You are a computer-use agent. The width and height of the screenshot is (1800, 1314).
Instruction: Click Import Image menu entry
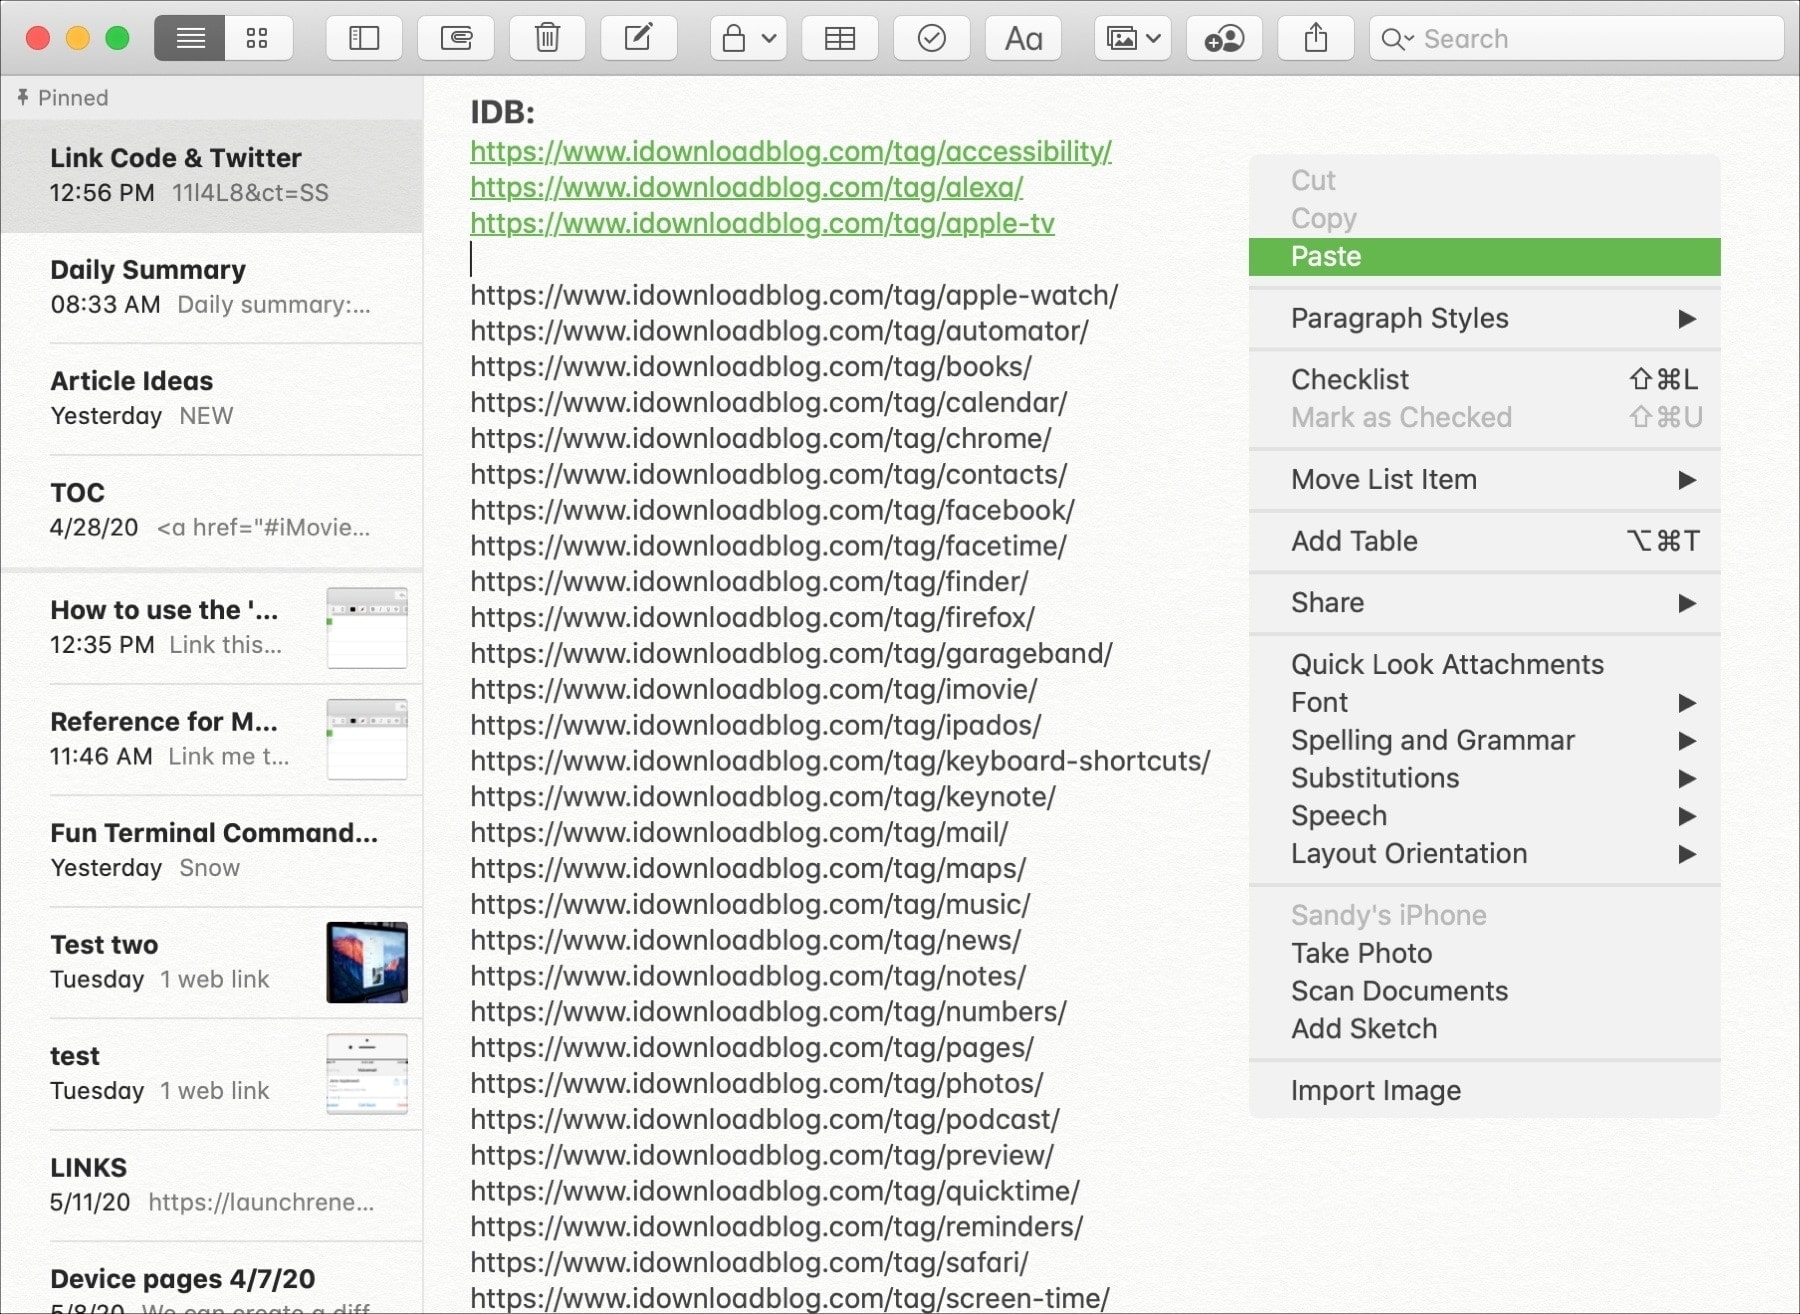click(1484, 1090)
